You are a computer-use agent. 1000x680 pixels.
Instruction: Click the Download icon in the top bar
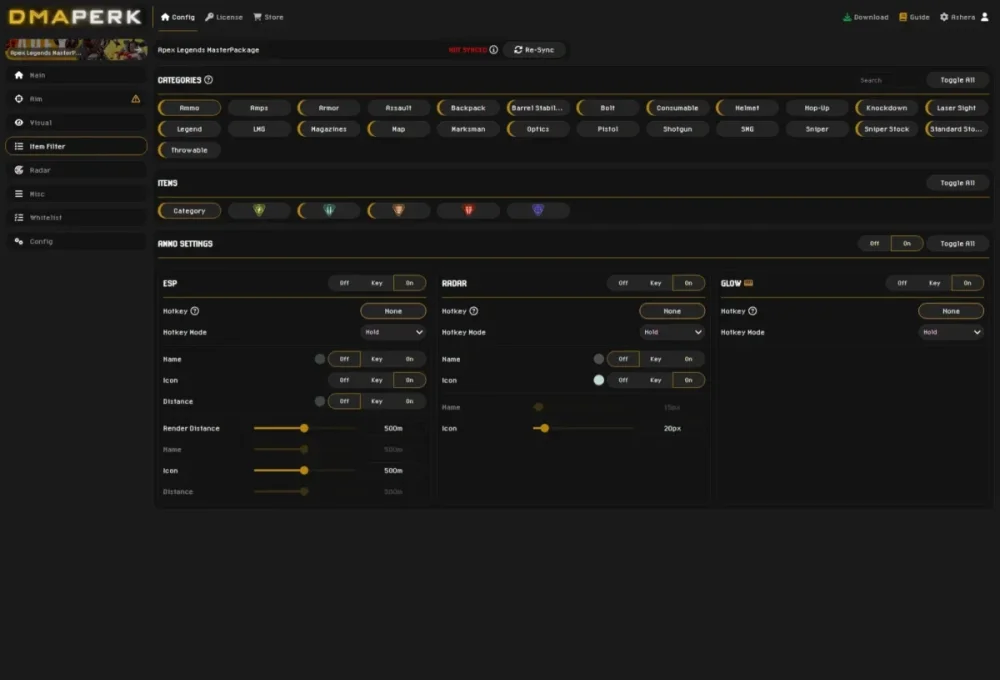[845, 17]
